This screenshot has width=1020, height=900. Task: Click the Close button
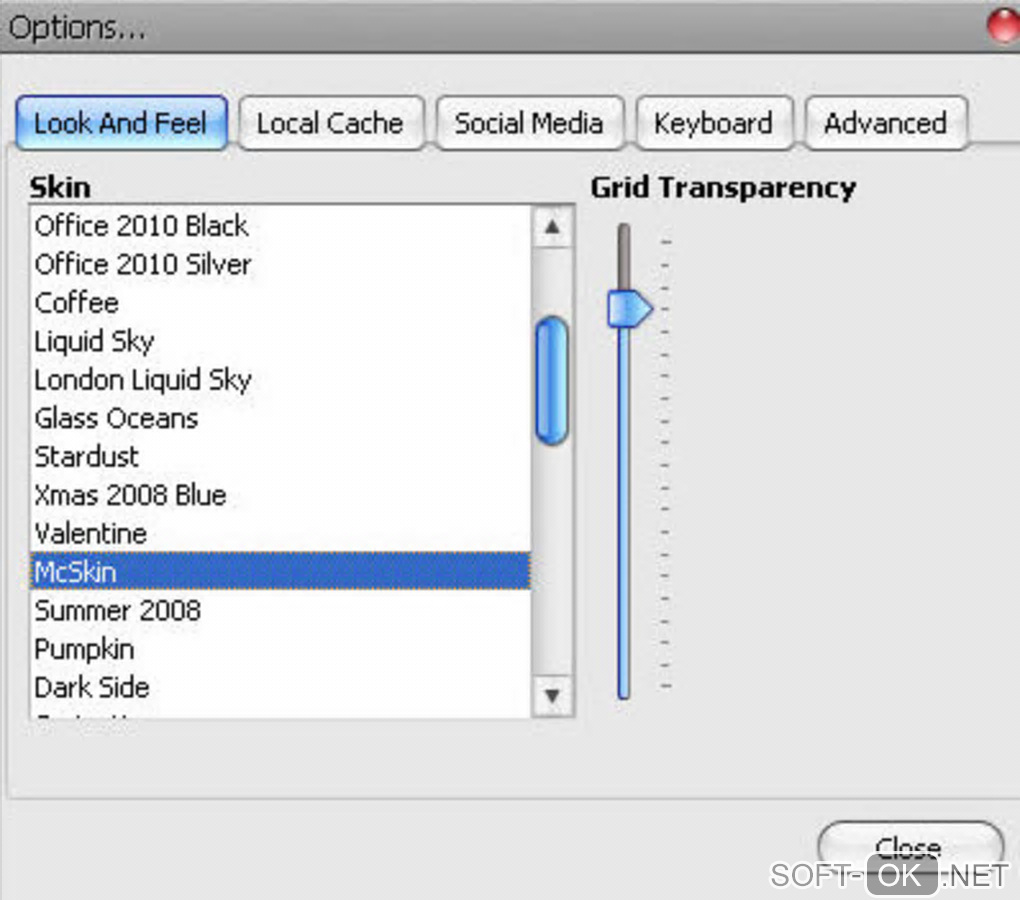(910, 848)
